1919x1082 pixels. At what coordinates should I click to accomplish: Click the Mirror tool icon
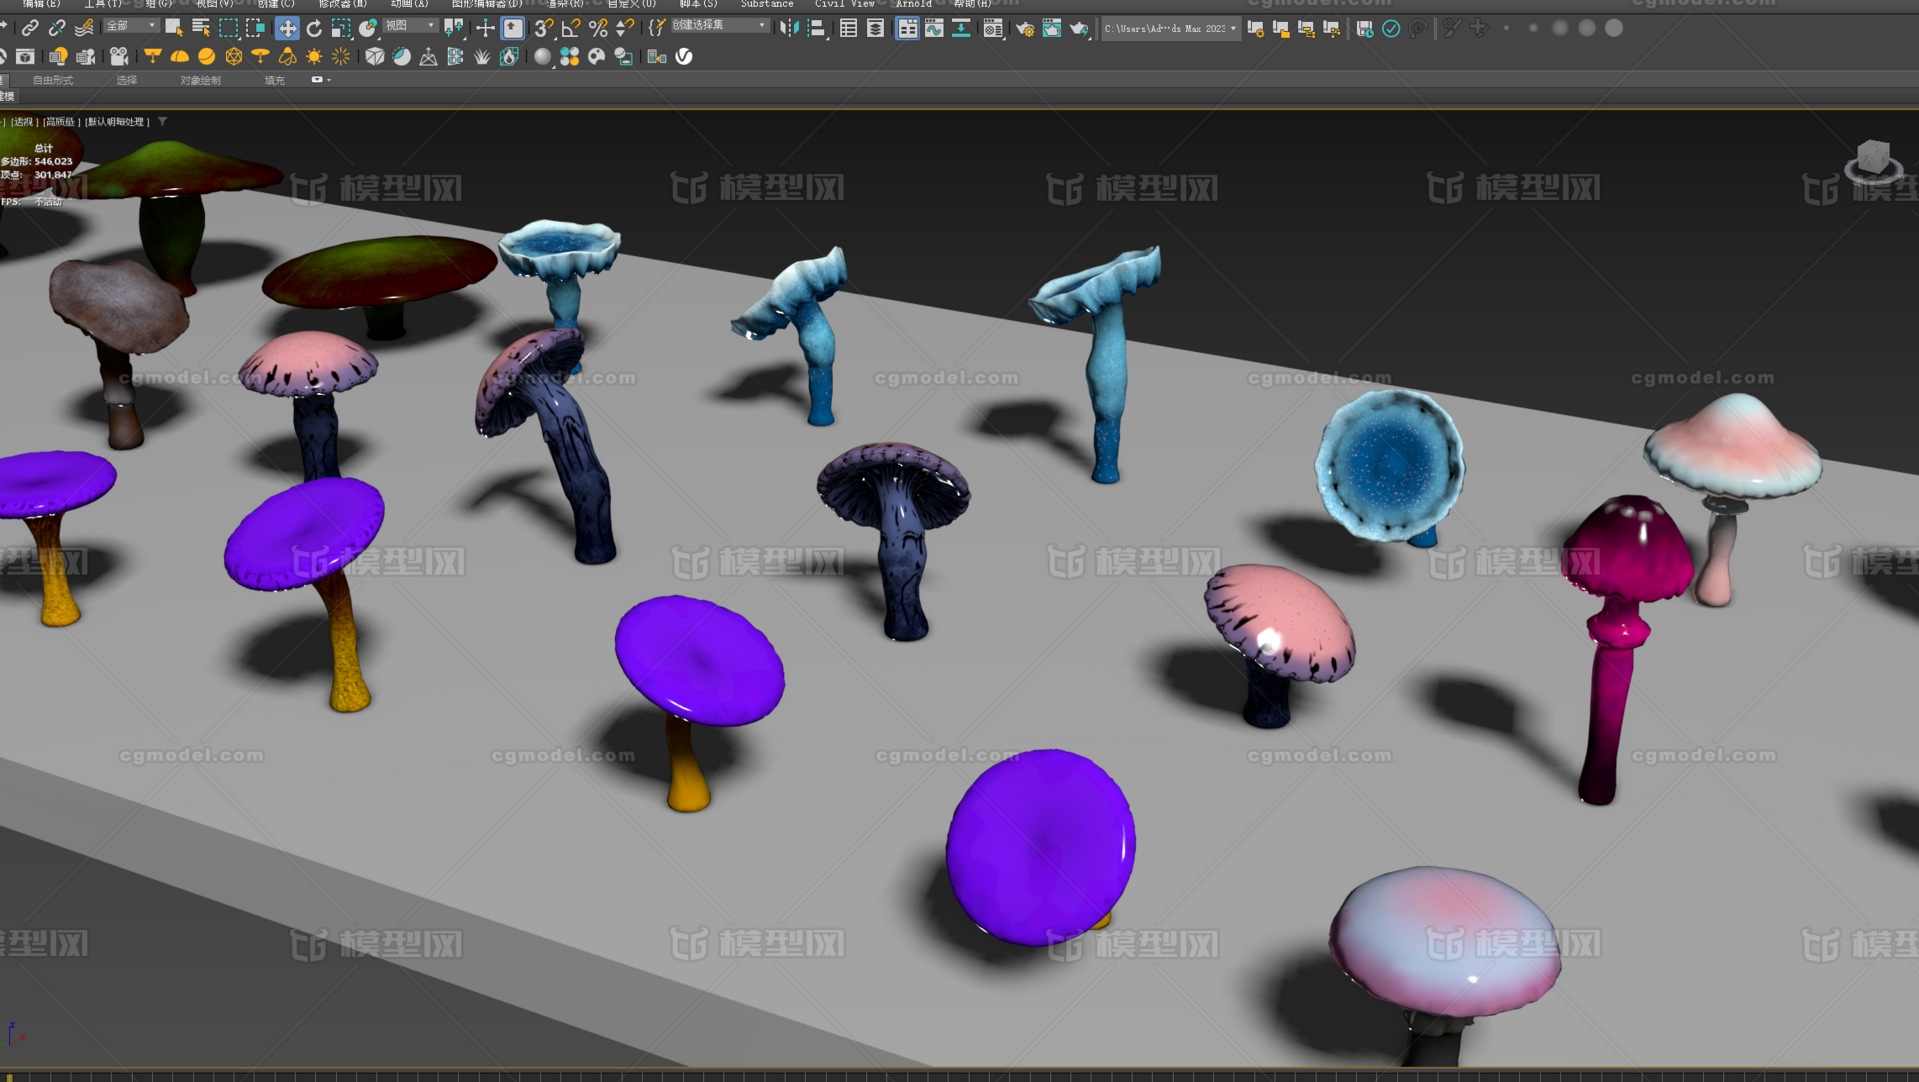pos(789,28)
